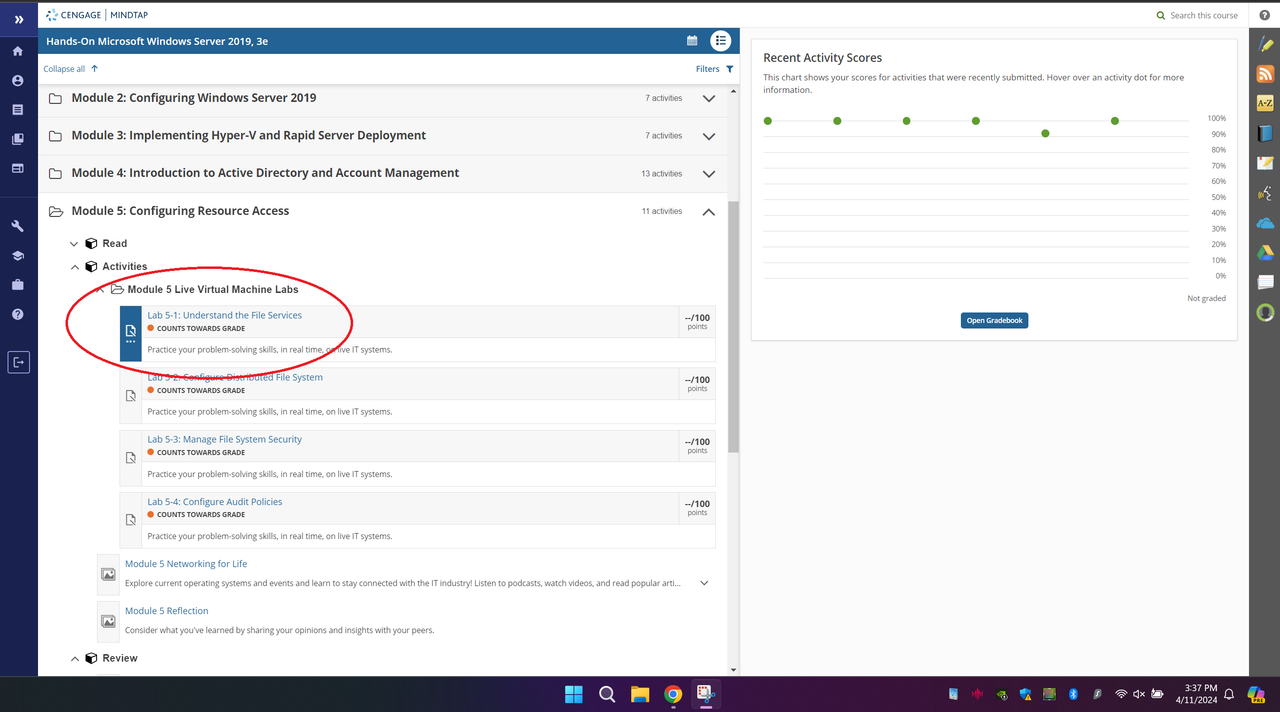Open Module 5 Networking for Life link
The image size is (1280, 712).
point(186,564)
